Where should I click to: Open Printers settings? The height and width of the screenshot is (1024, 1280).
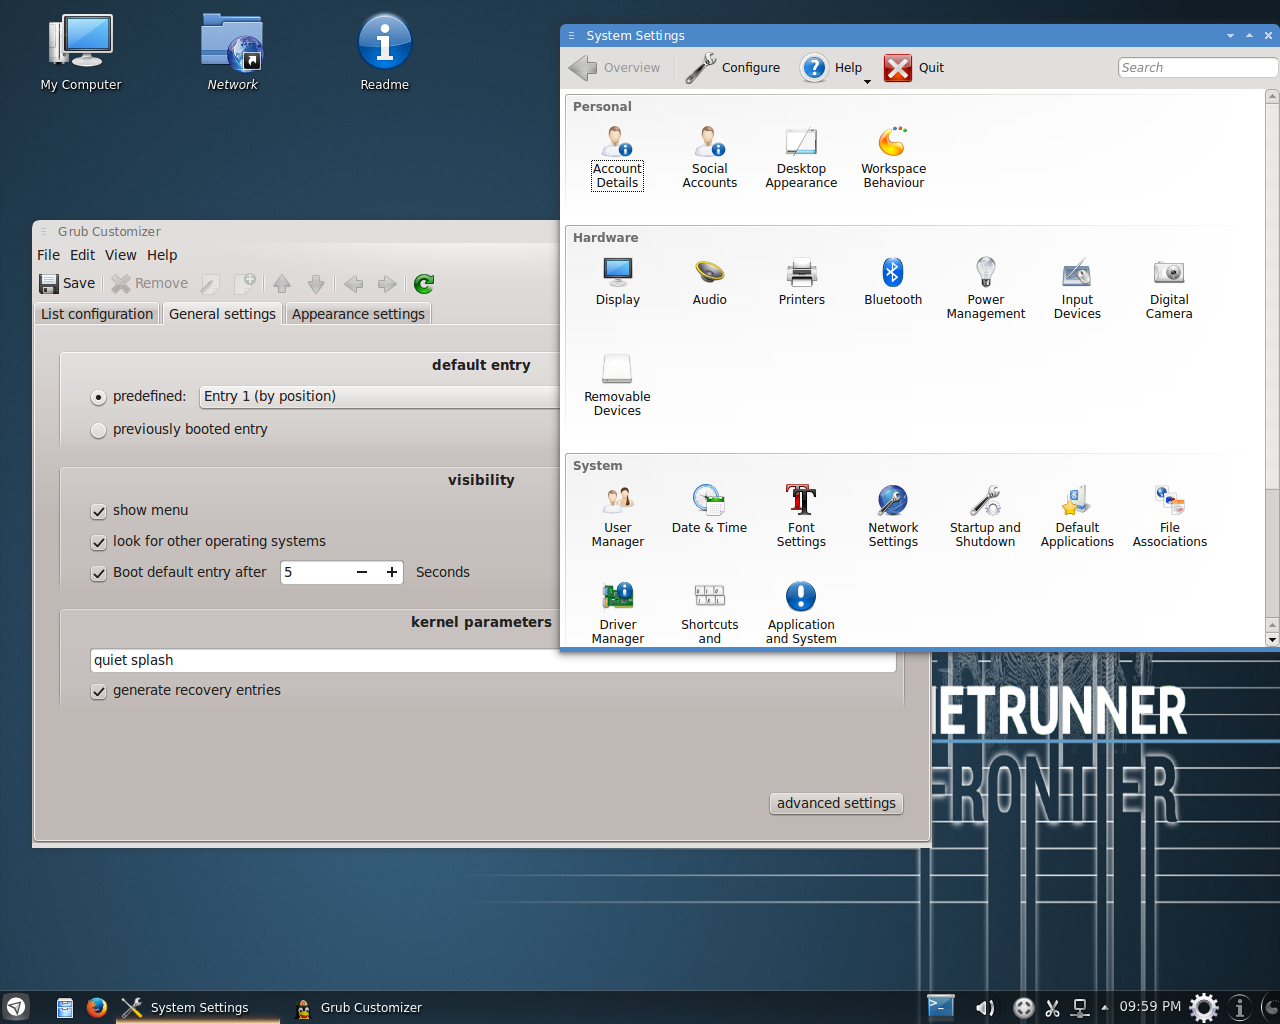(801, 282)
